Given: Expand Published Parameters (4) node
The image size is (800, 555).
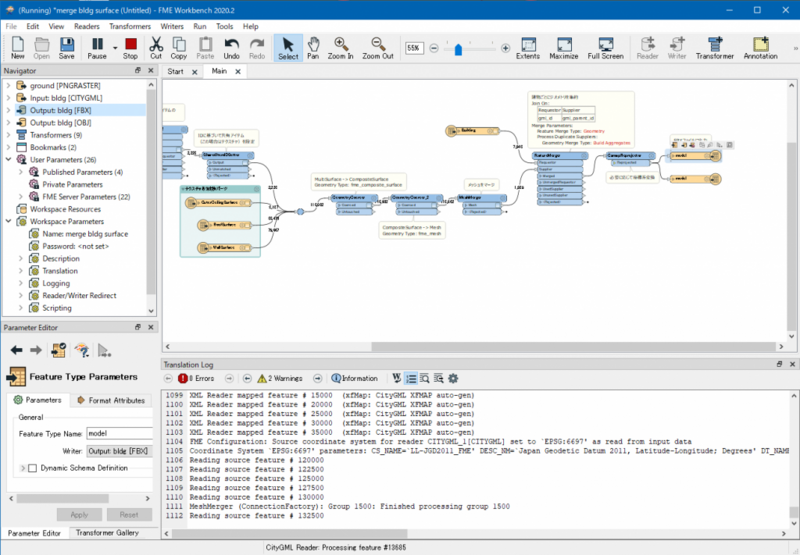Looking at the screenshot, I should click(20, 172).
